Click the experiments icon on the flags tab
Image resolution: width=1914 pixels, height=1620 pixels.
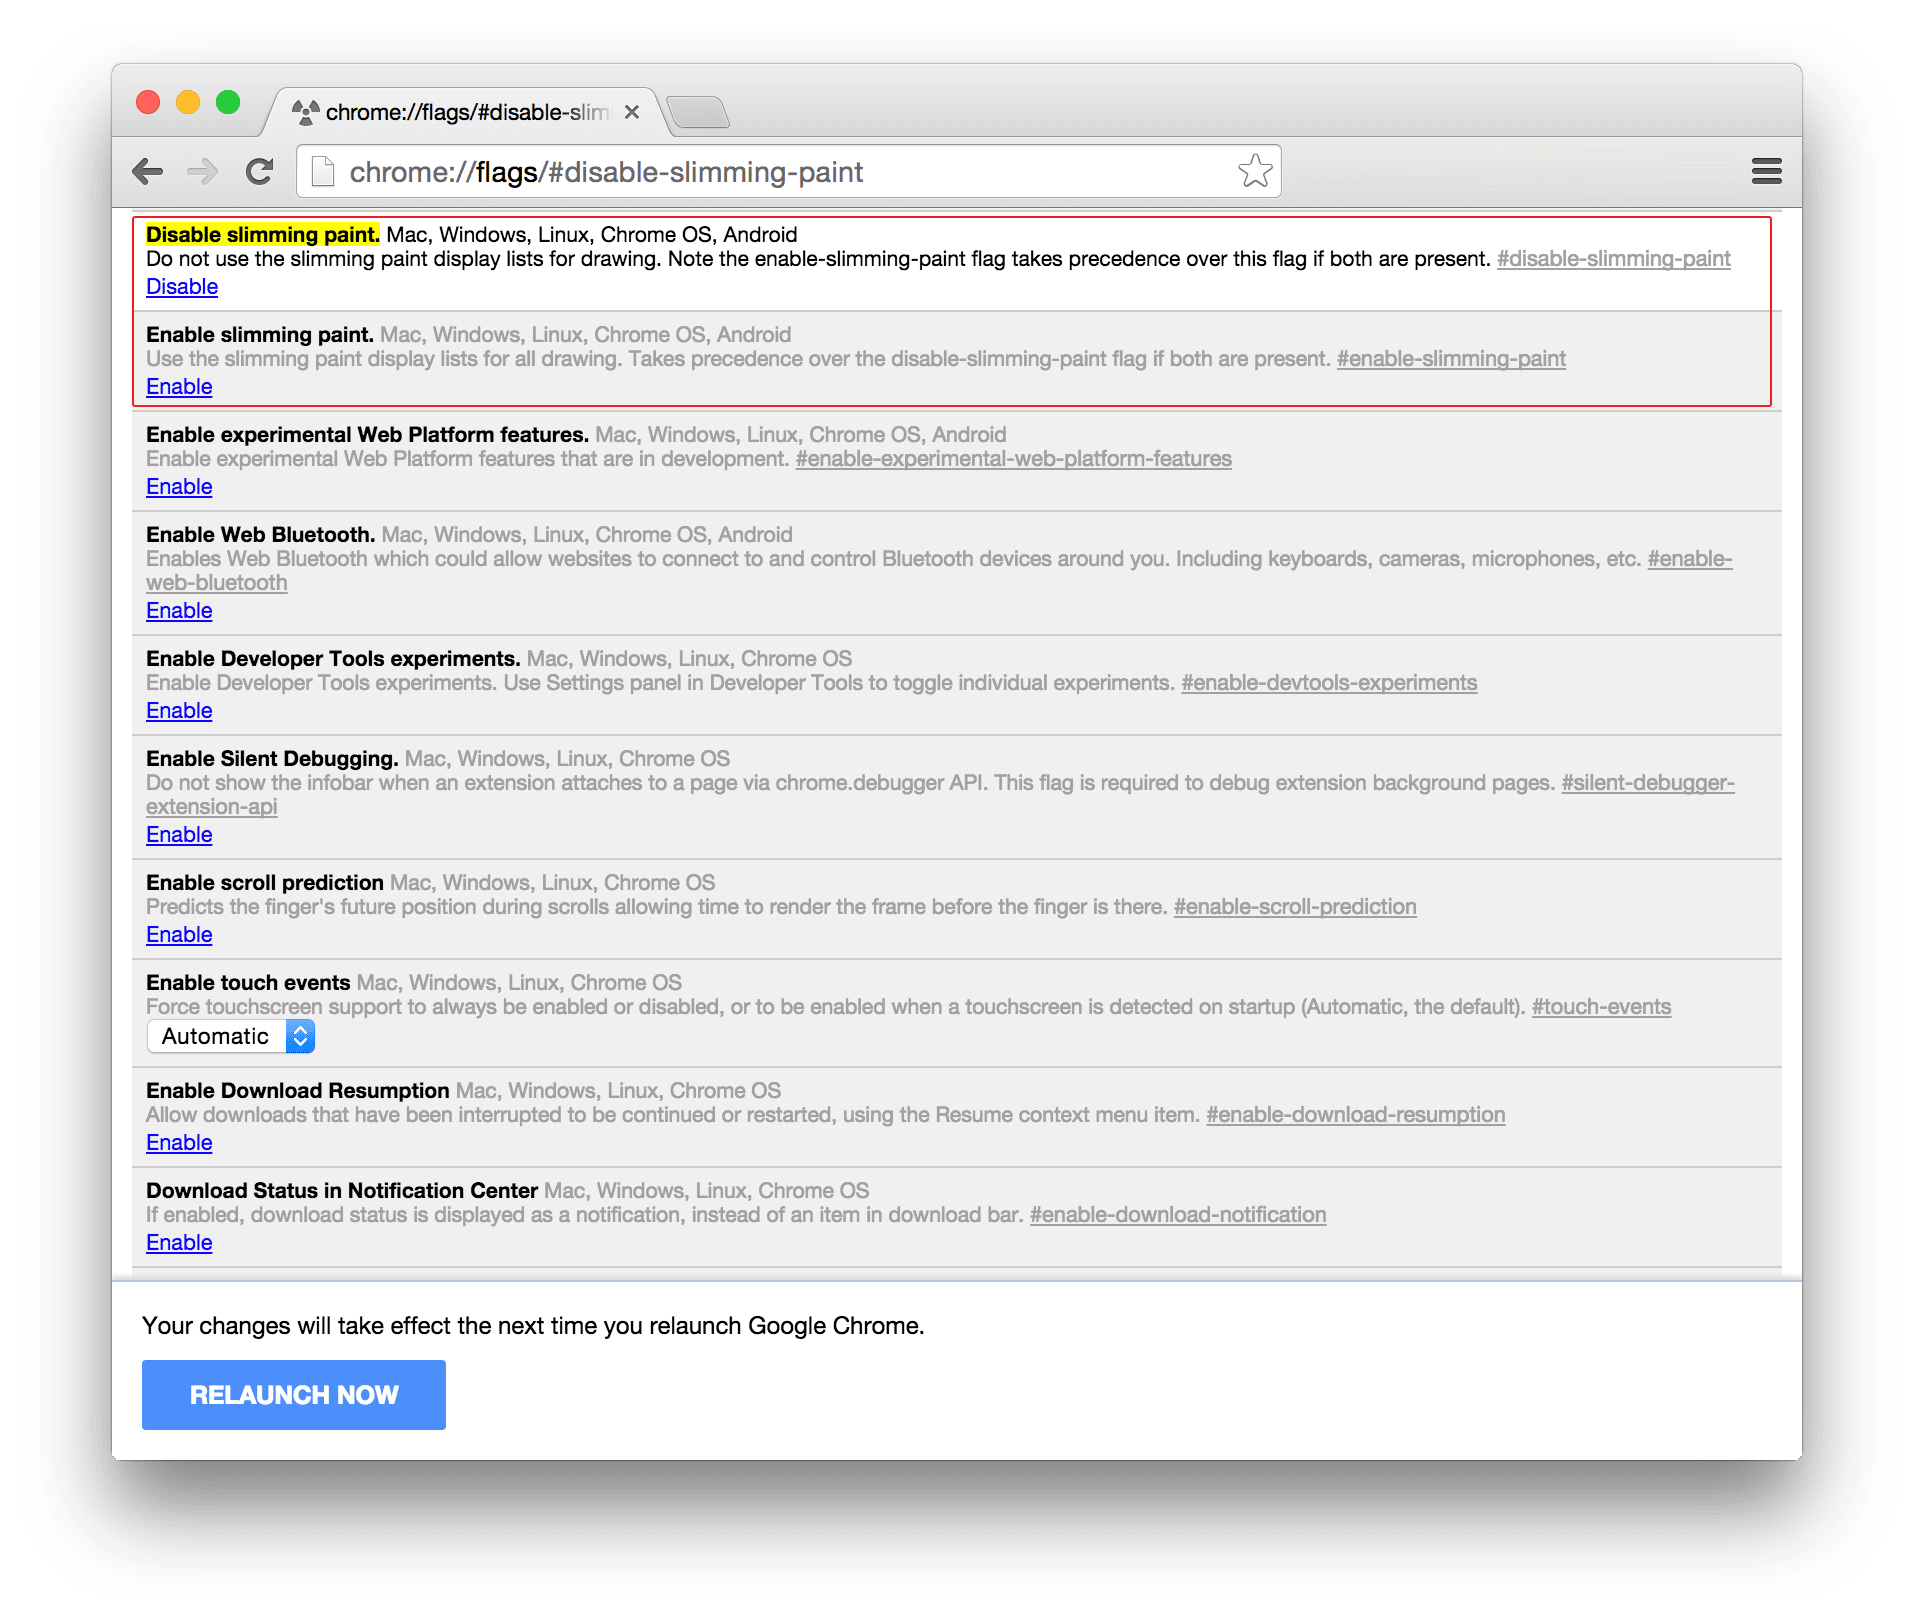(305, 111)
